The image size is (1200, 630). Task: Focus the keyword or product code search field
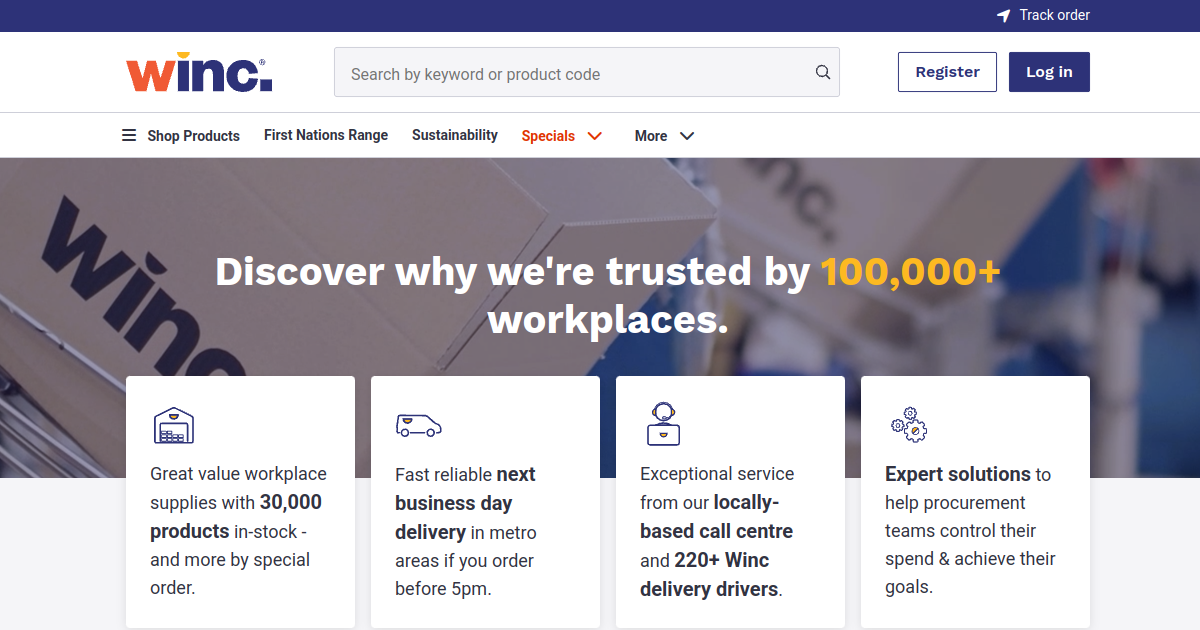575,74
